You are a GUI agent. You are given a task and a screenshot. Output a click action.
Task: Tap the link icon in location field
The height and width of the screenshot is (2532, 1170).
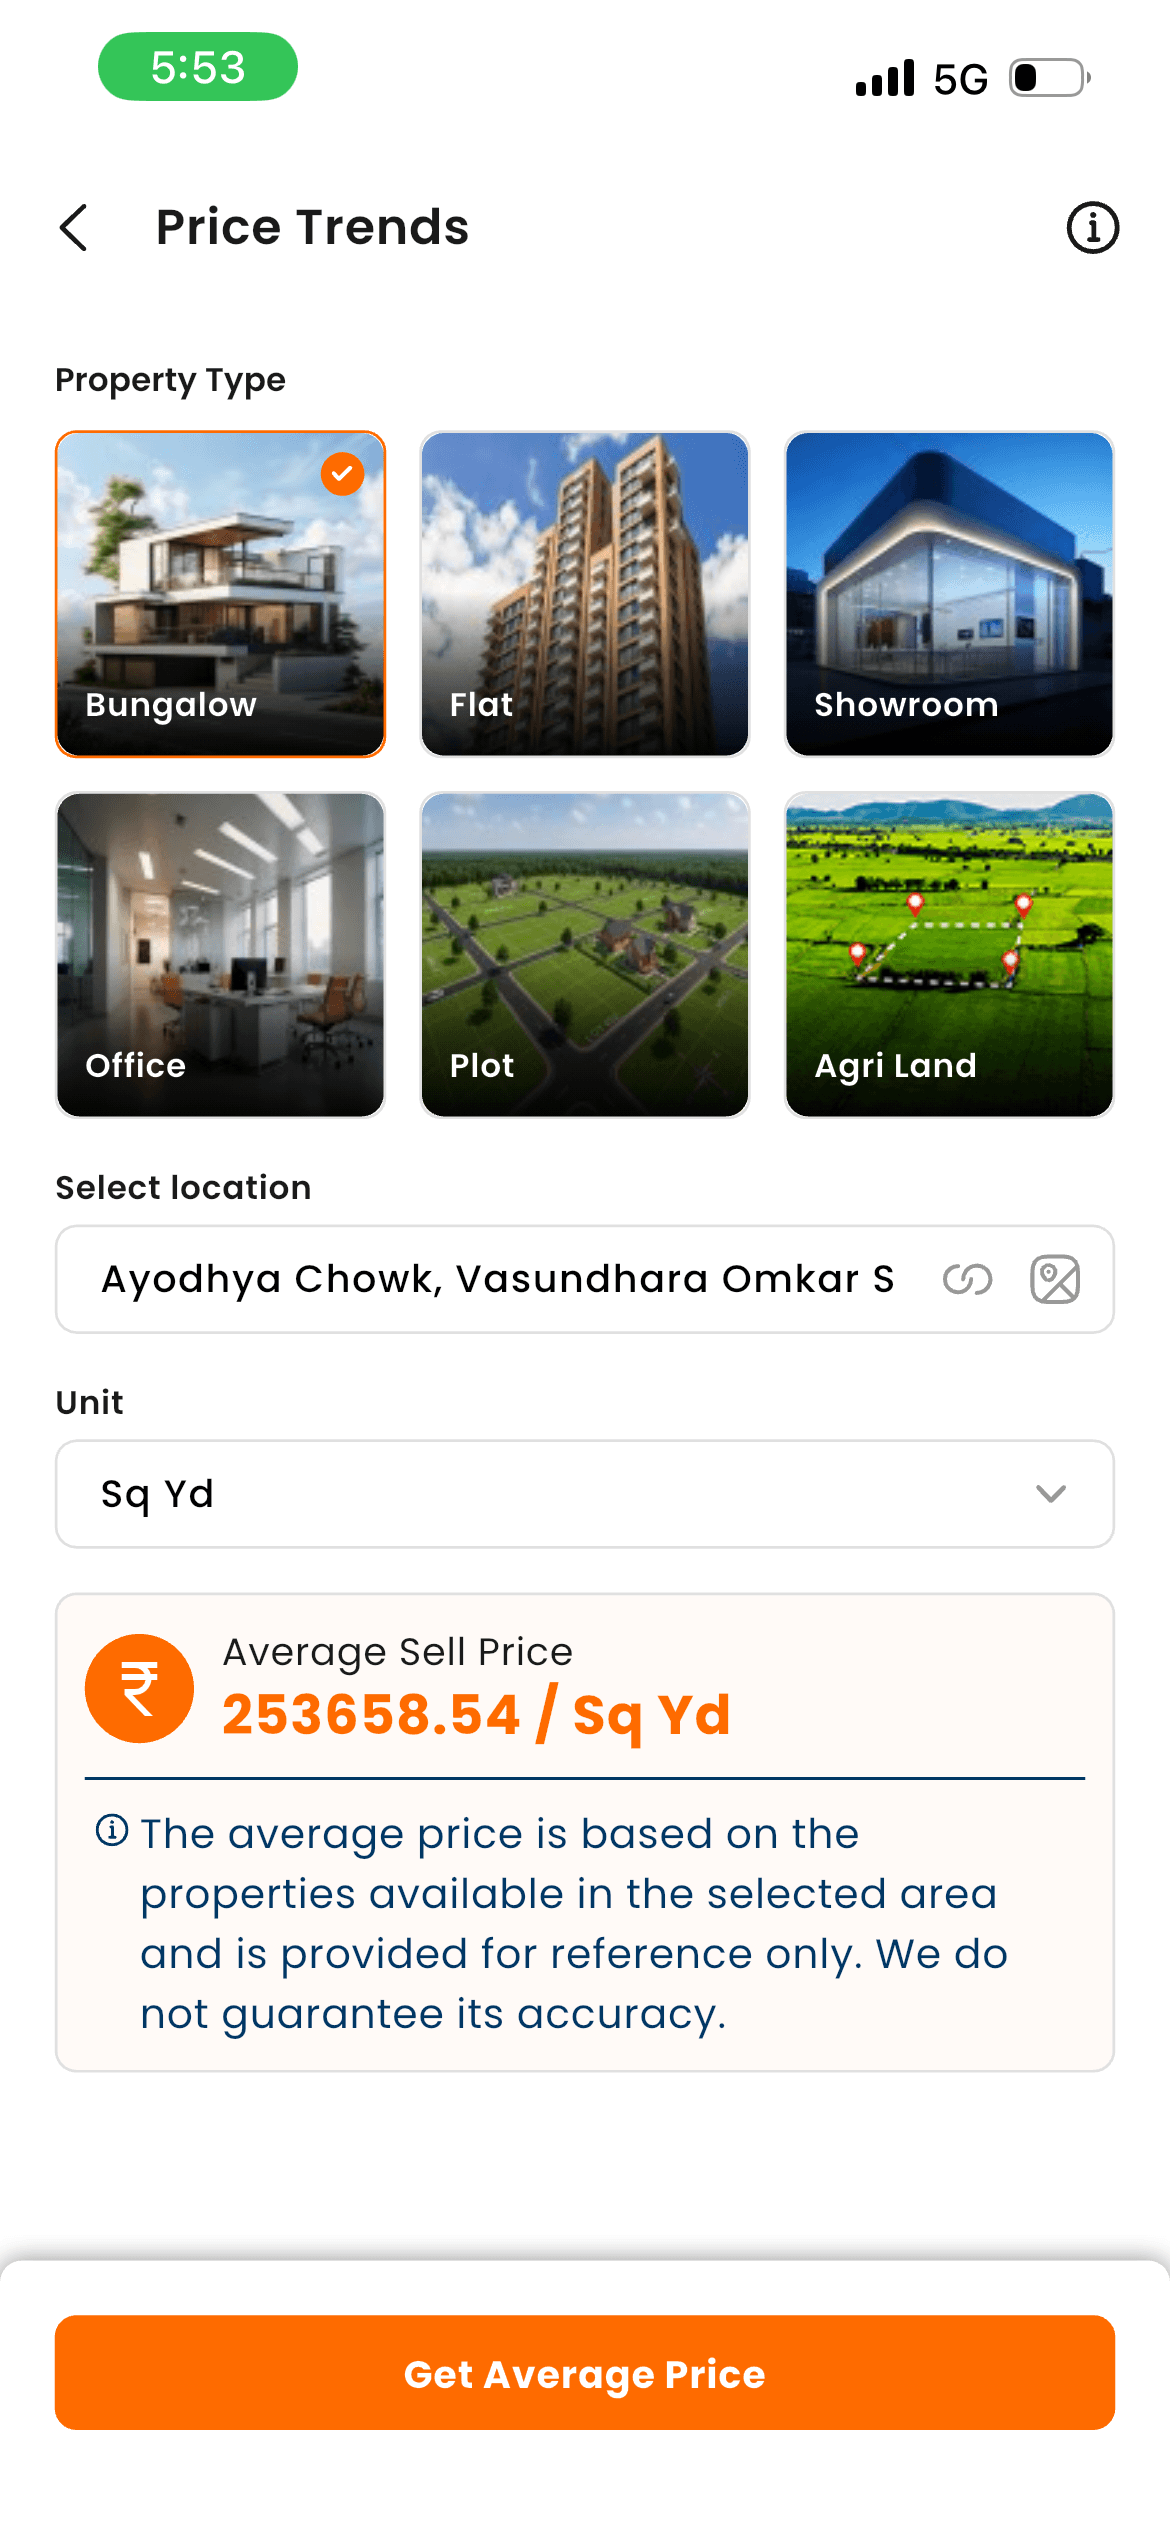967,1279
